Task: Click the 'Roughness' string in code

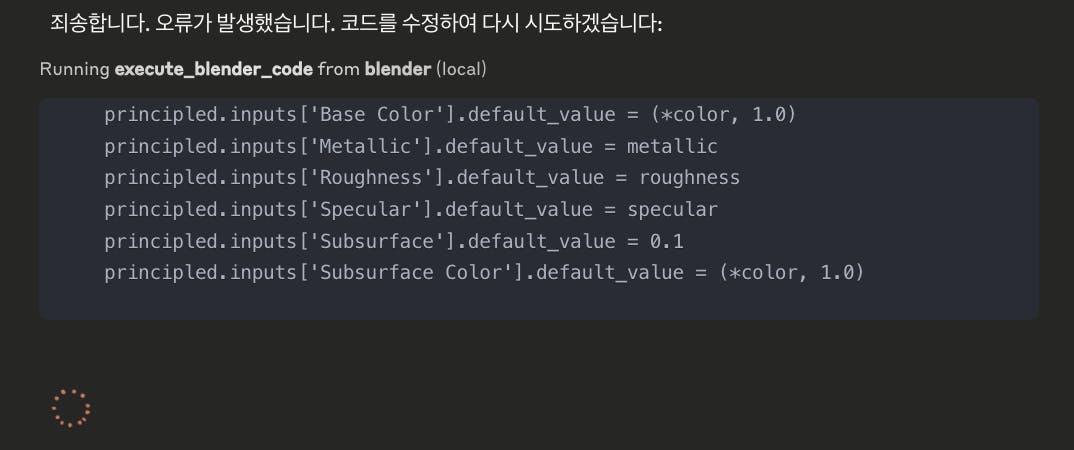Action: click(x=370, y=178)
